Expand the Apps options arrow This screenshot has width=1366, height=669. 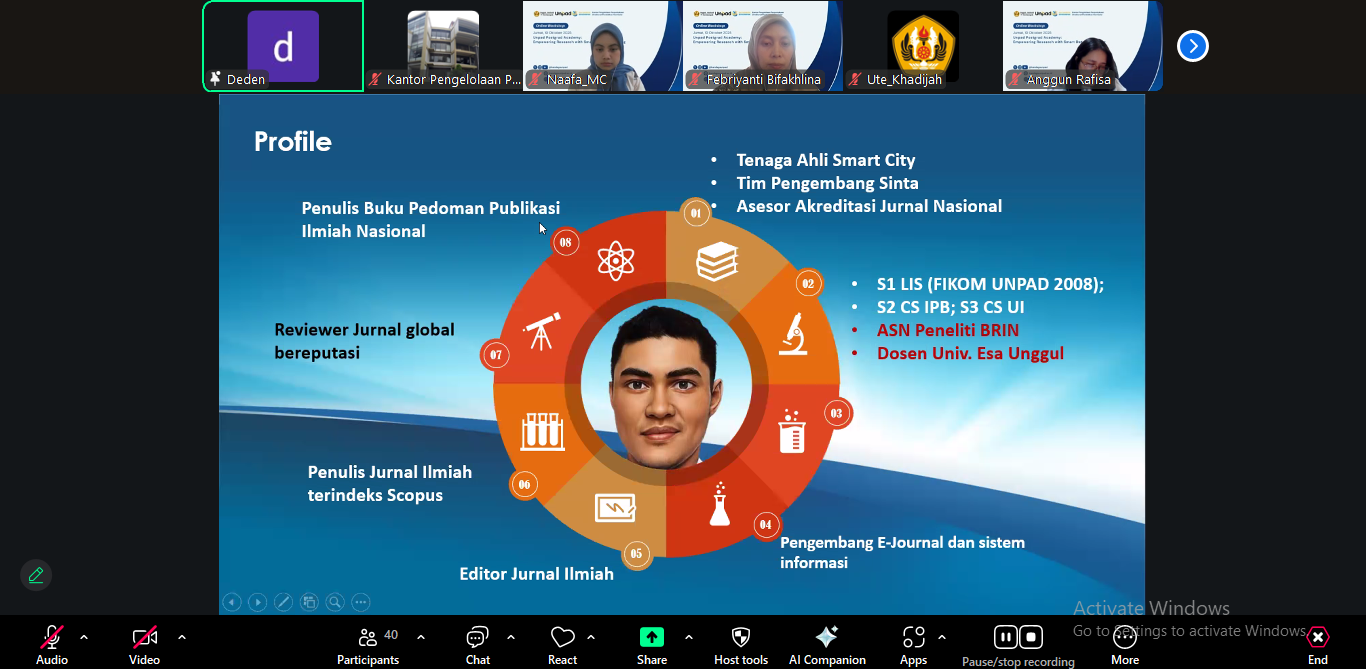941,637
